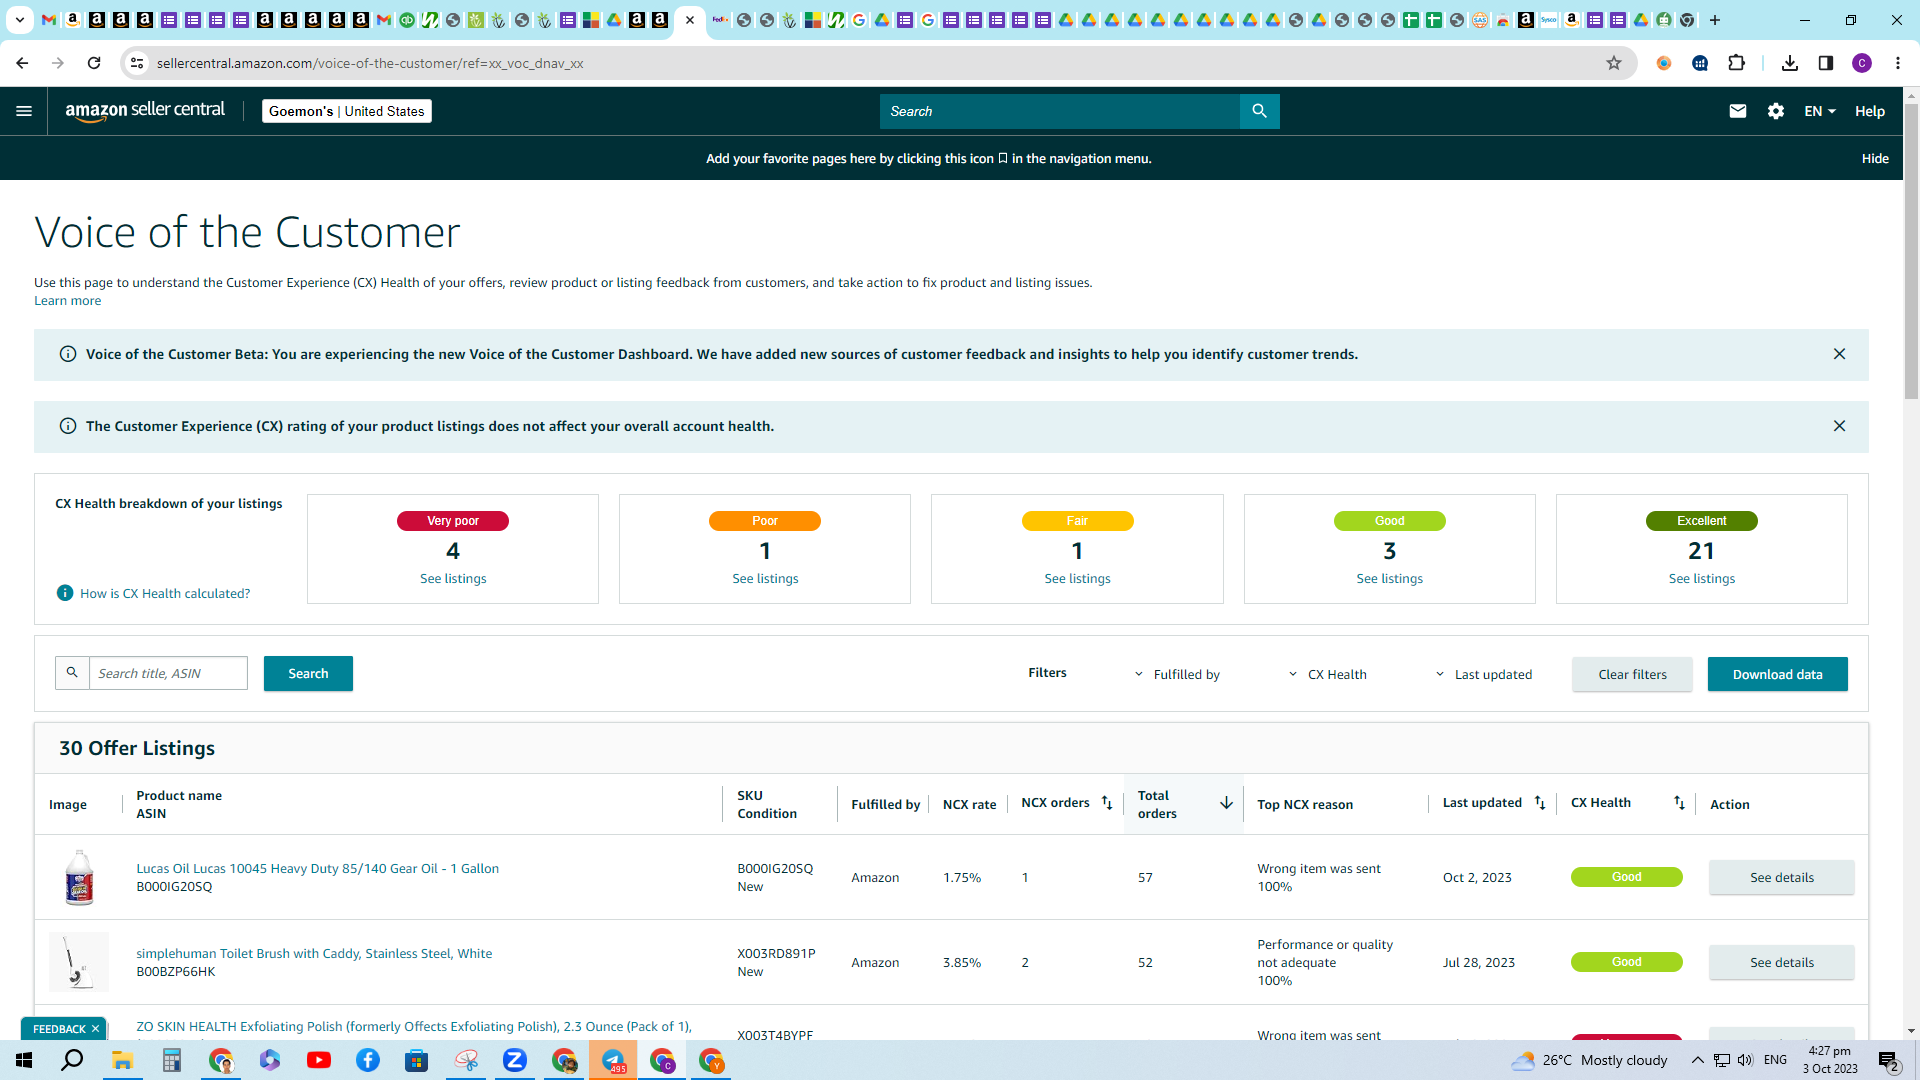Viewport: 1920px width, 1080px height.
Task: Open Chrome profile avatar
Action: tap(1862, 63)
